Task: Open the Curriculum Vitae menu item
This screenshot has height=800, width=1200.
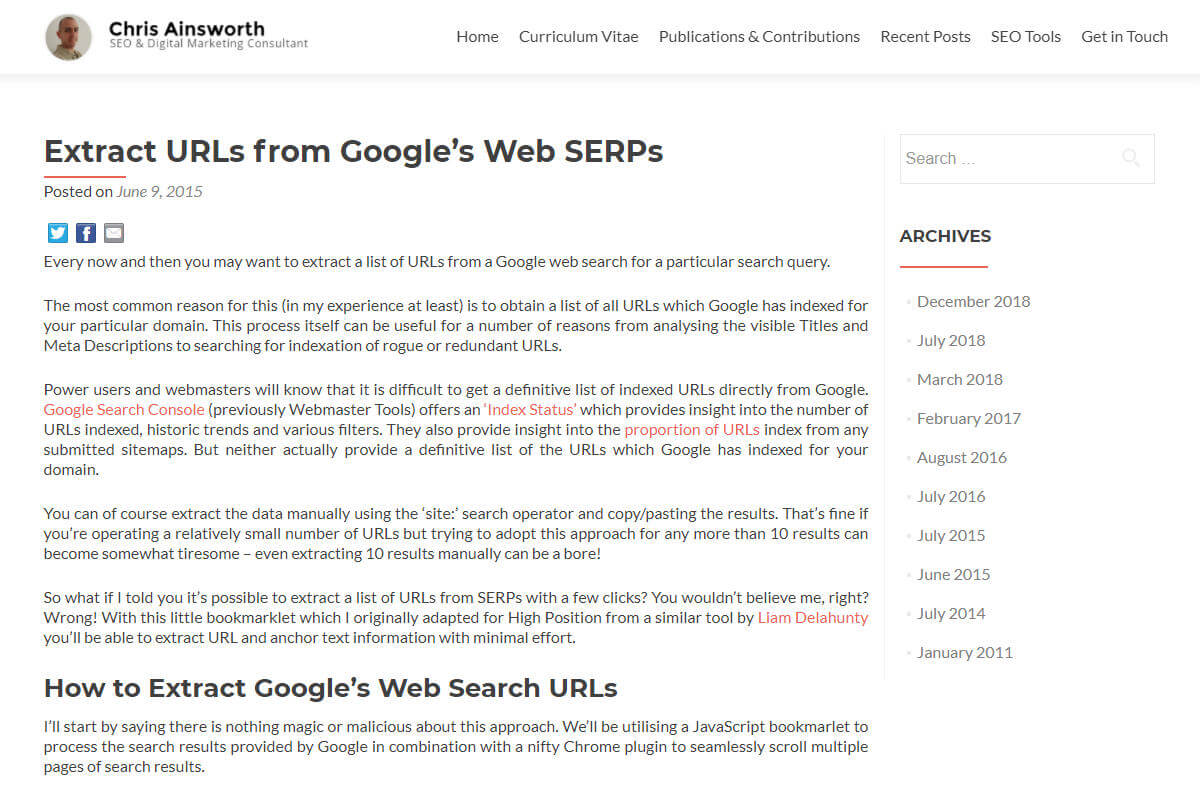Action: click(578, 36)
